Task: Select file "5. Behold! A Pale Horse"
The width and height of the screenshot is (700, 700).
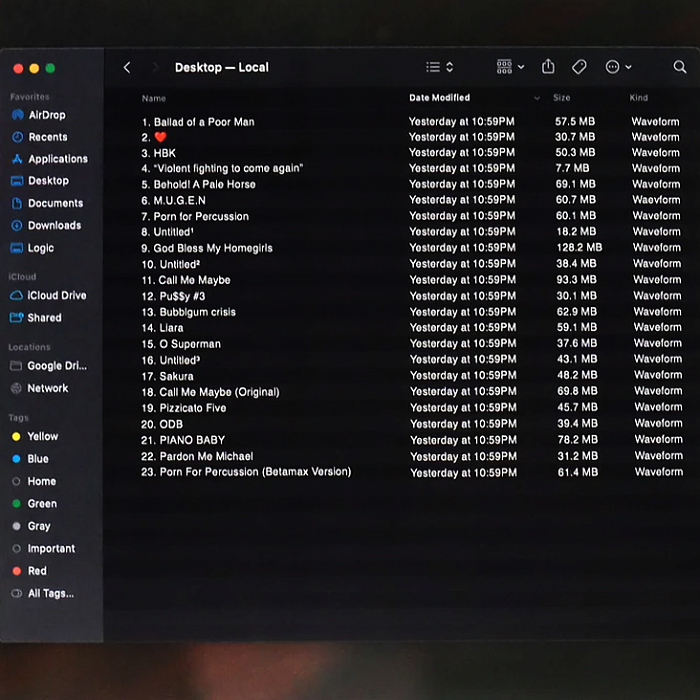Action: (199, 184)
